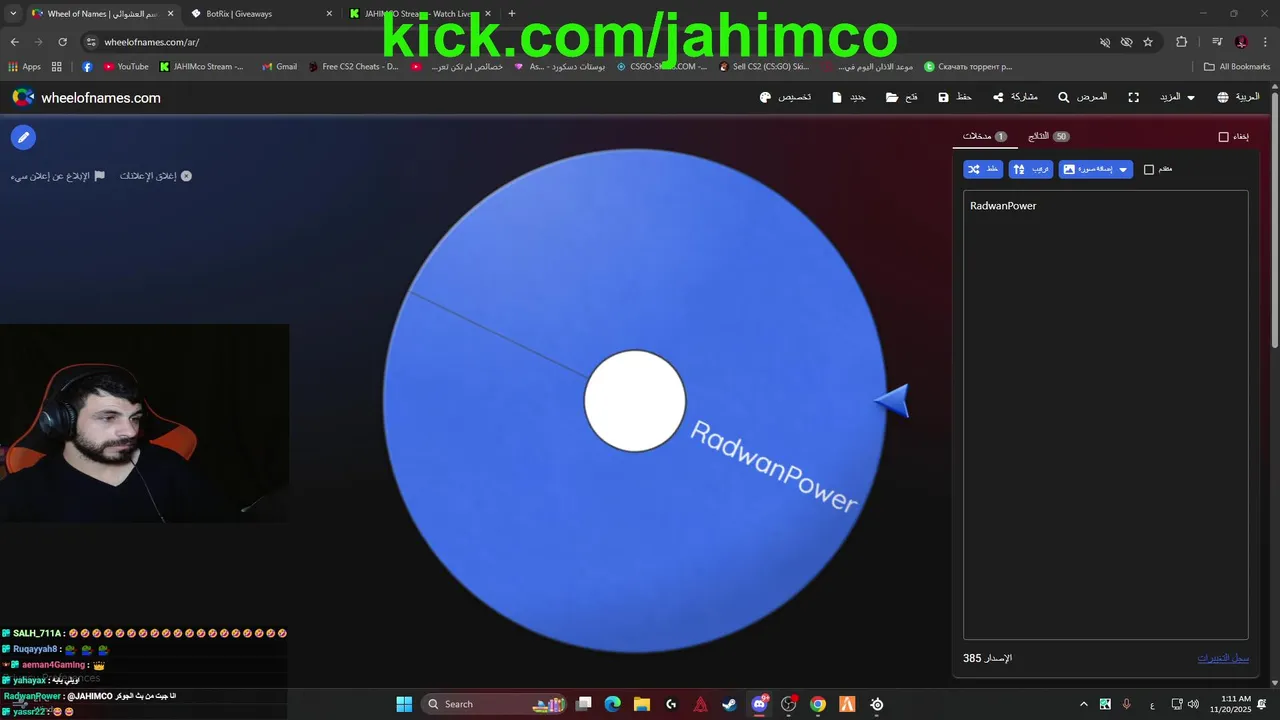This screenshot has width=1280, height=720.
Task: Create a new wheel with جديد
Action: (x=849, y=97)
